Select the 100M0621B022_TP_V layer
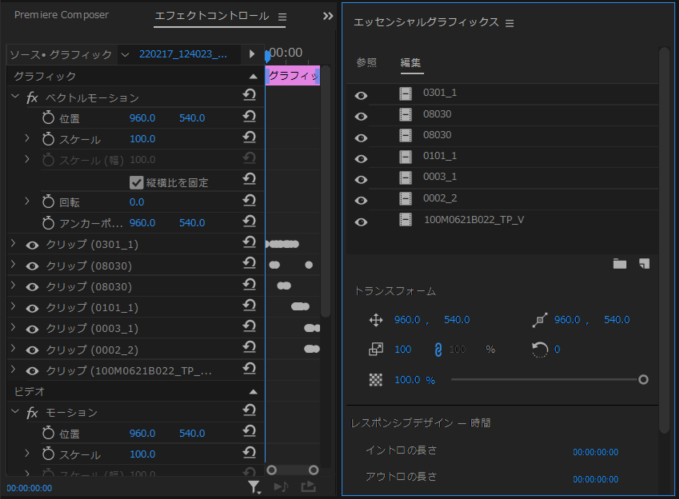 (474, 221)
